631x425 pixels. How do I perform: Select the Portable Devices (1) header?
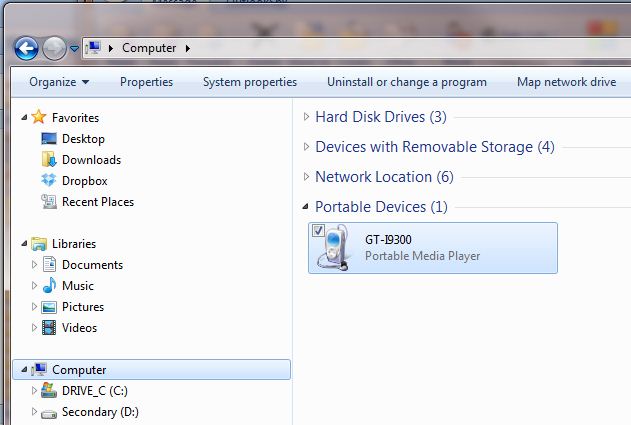point(381,207)
